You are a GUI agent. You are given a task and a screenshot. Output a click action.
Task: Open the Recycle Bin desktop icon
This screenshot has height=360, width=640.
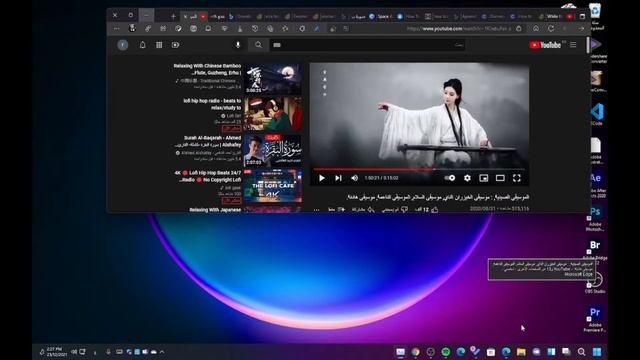596,16
